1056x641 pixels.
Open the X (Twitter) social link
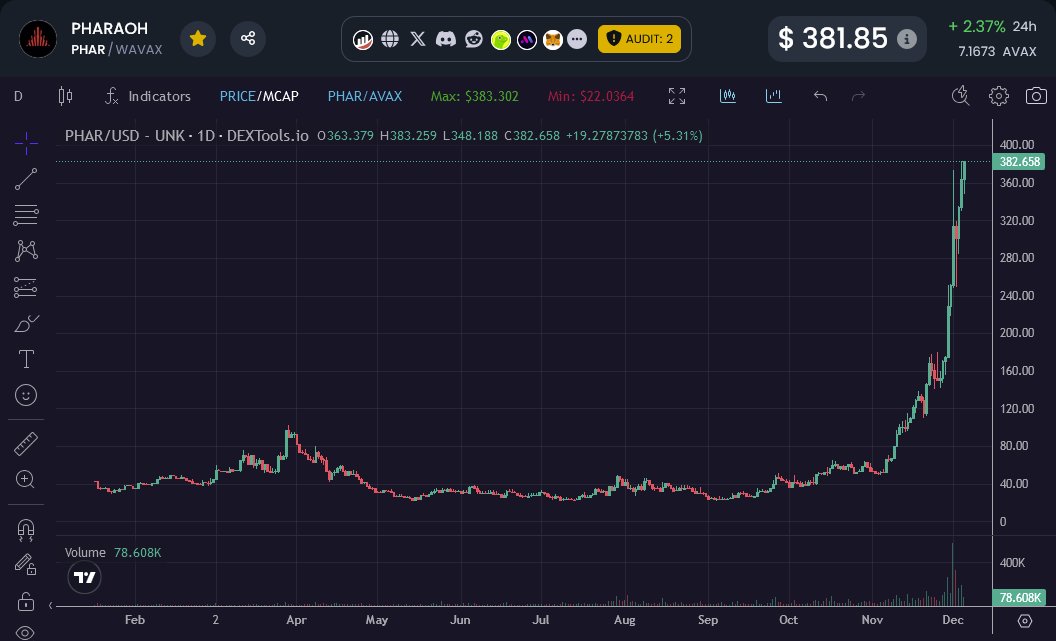(418, 39)
